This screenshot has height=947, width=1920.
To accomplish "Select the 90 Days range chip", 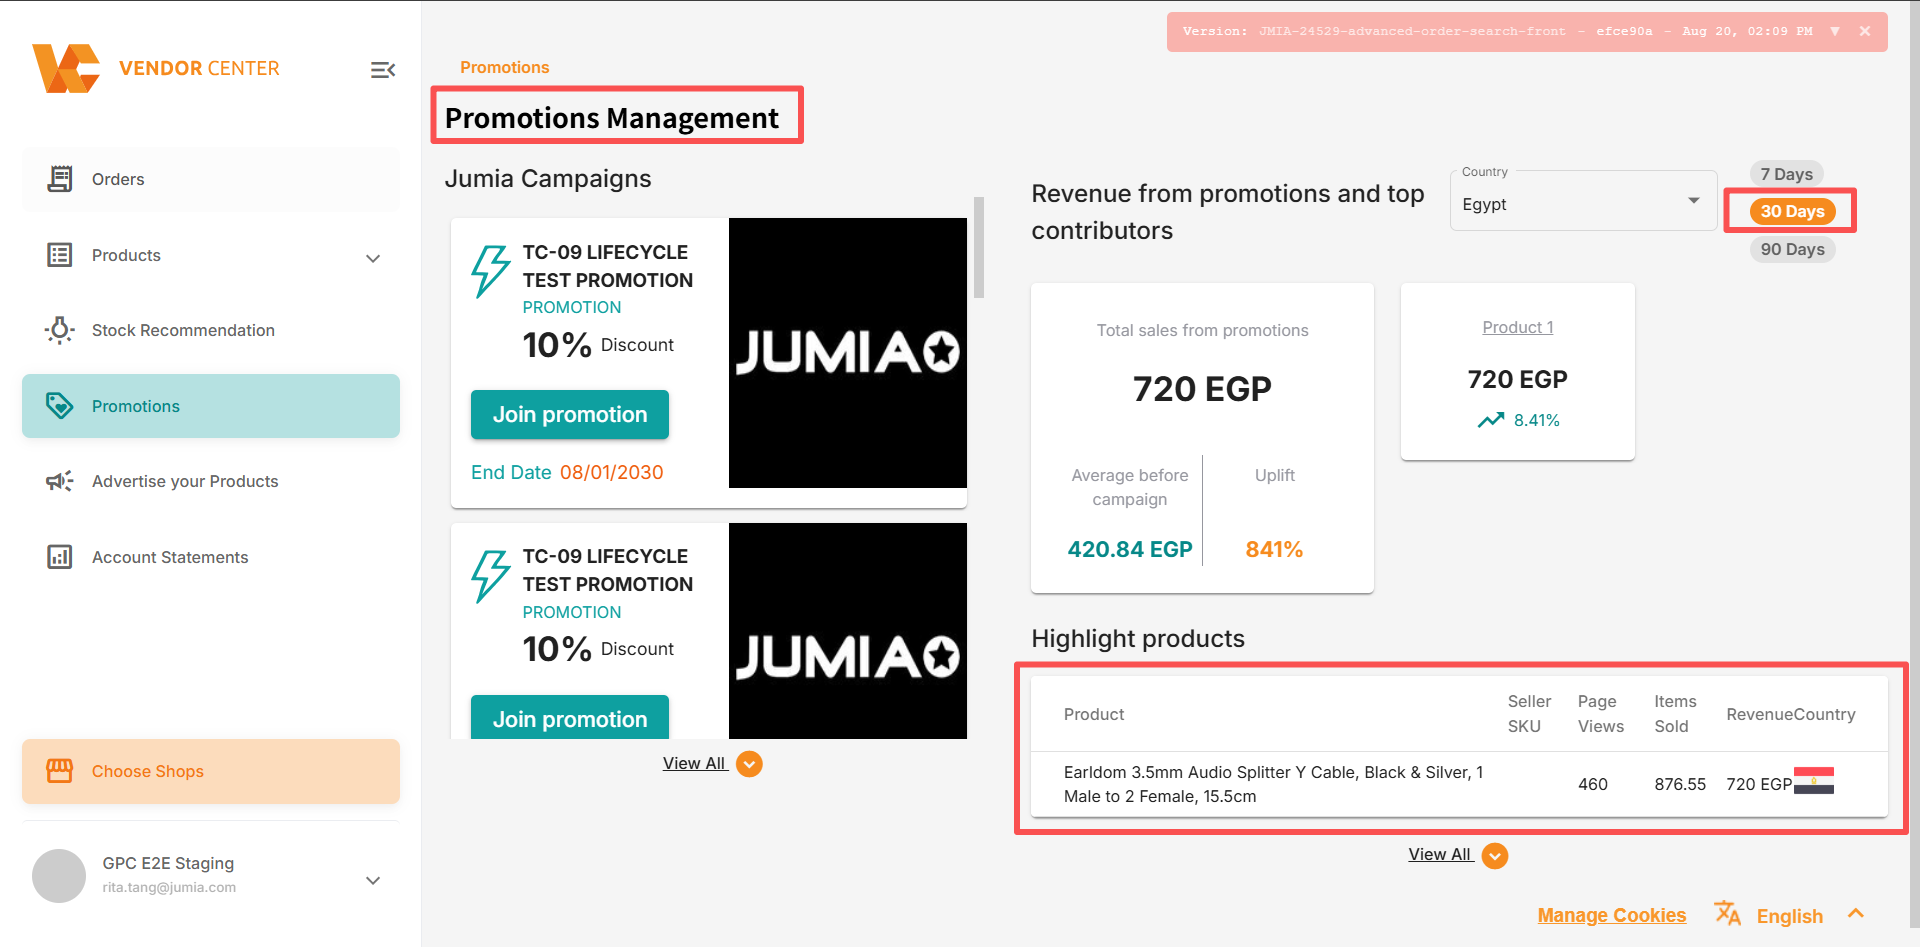I will (1792, 249).
